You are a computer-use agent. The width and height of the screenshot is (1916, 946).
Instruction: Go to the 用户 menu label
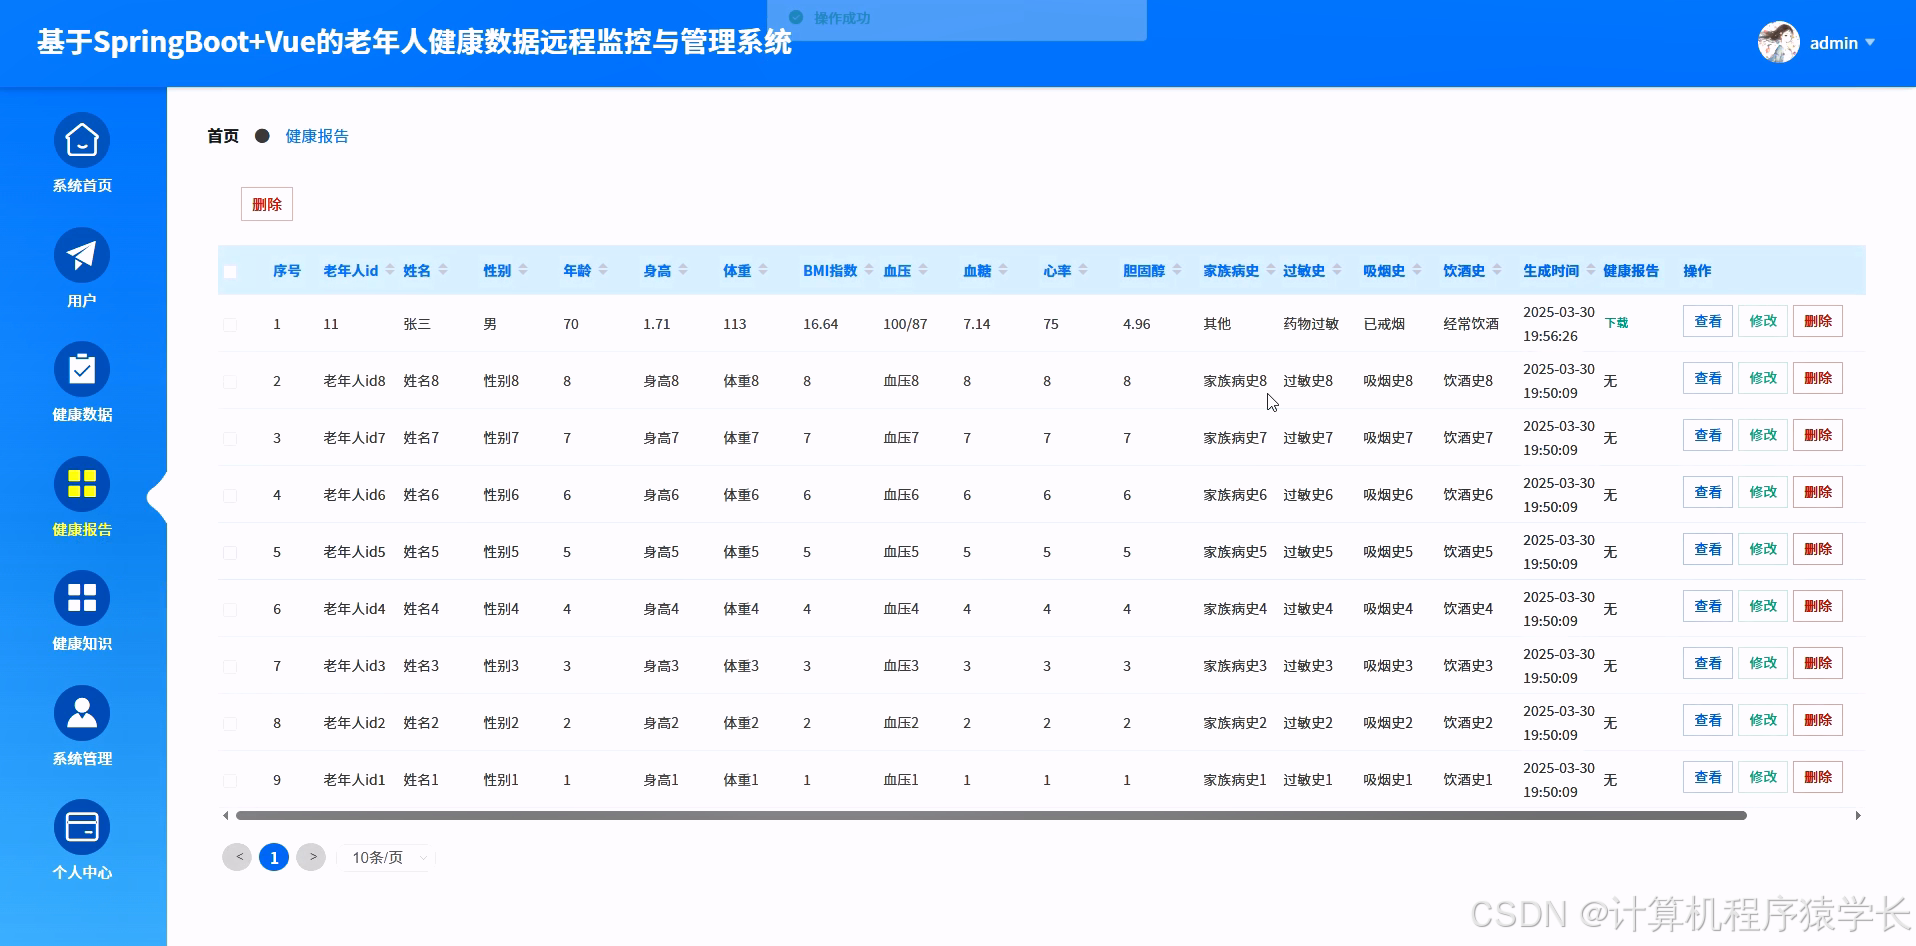[x=82, y=301]
